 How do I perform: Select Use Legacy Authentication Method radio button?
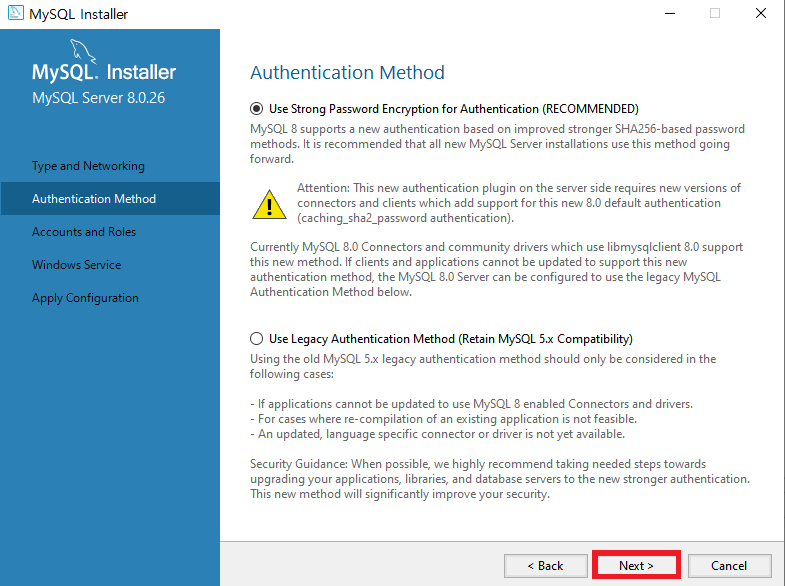tap(256, 339)
